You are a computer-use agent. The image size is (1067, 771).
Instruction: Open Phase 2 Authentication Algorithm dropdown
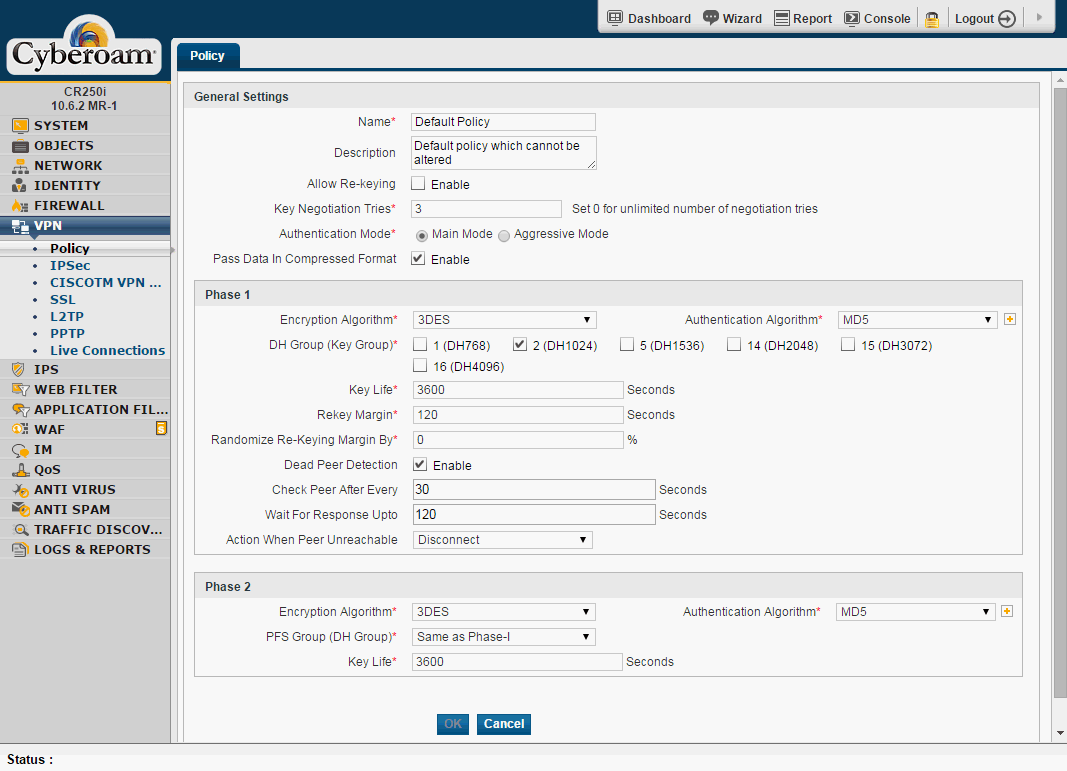[916, 612]
